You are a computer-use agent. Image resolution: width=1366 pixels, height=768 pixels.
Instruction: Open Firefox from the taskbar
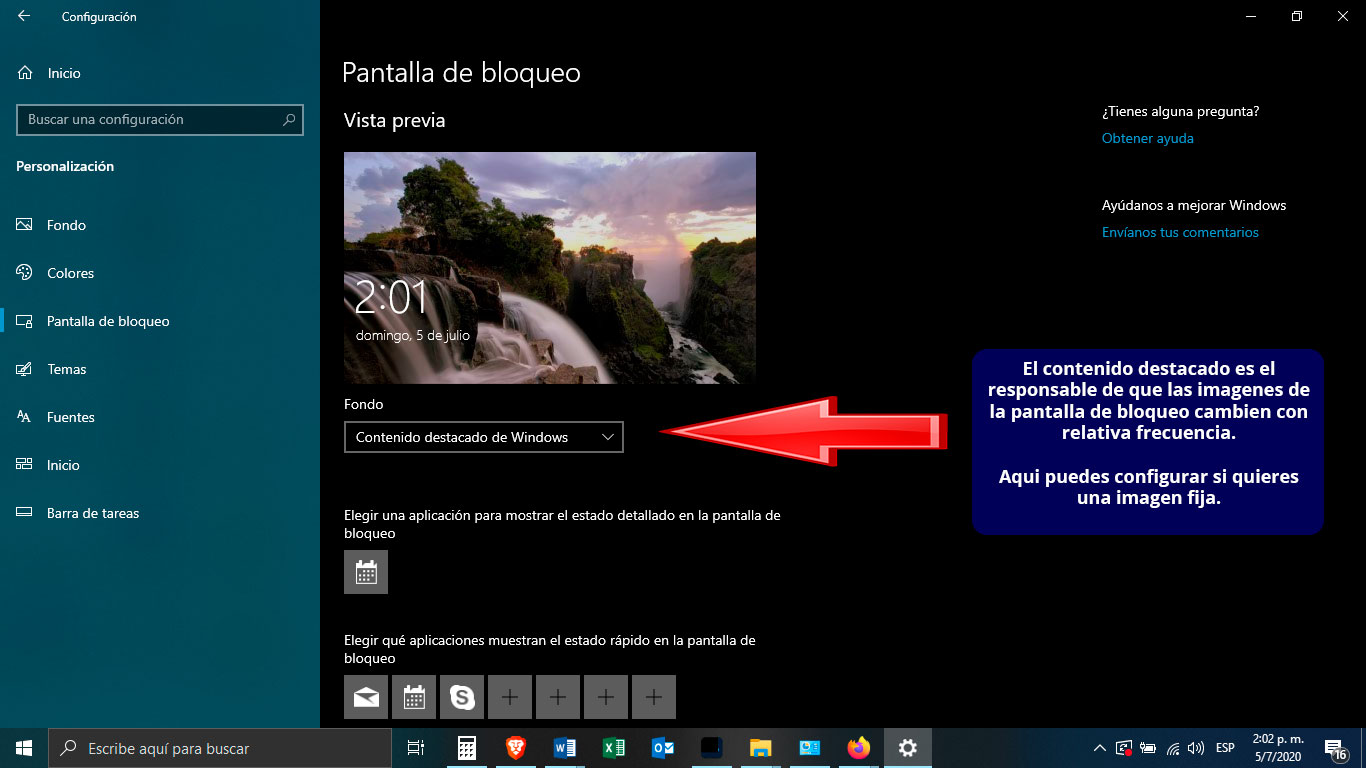click(858, 748)
